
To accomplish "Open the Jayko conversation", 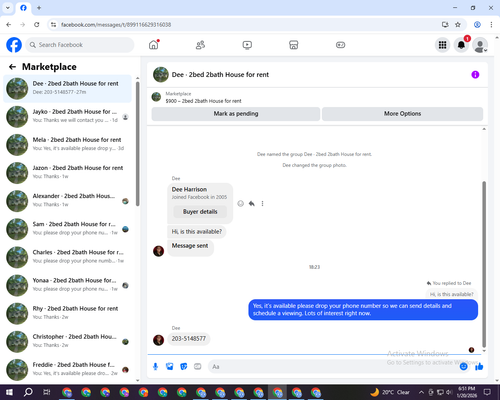I will coord(67,116).
